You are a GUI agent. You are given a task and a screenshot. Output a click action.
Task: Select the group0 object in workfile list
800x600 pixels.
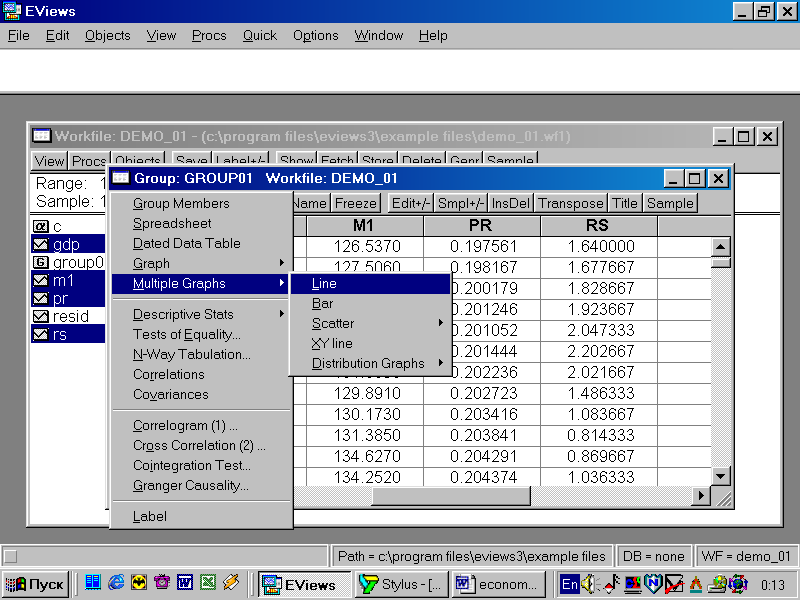[68, 262]
